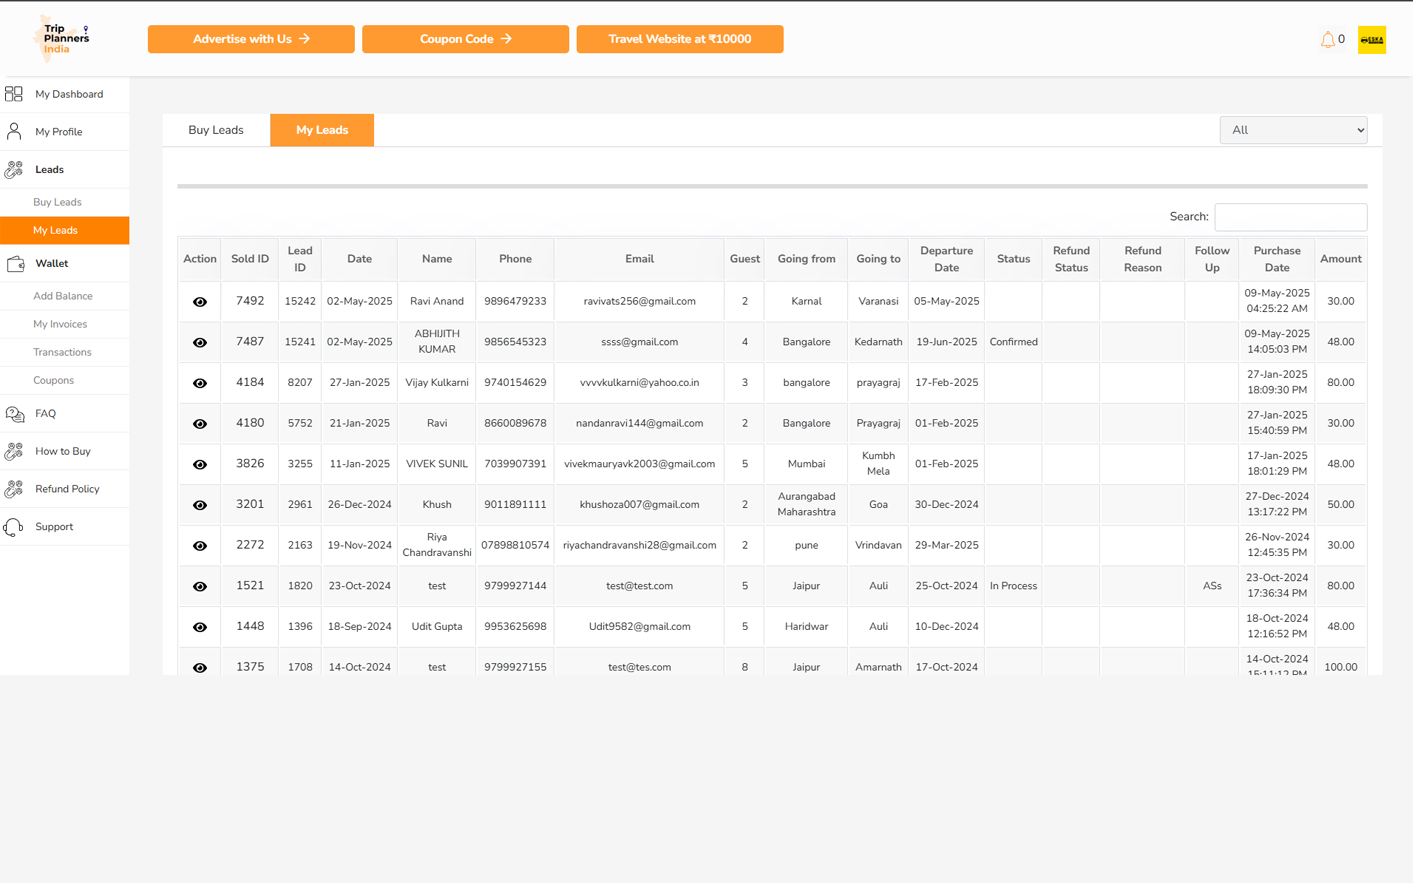The height and width of the screenshot is (883, 1413).
Task: Click the Search input field
Action: coord(1290,217)
